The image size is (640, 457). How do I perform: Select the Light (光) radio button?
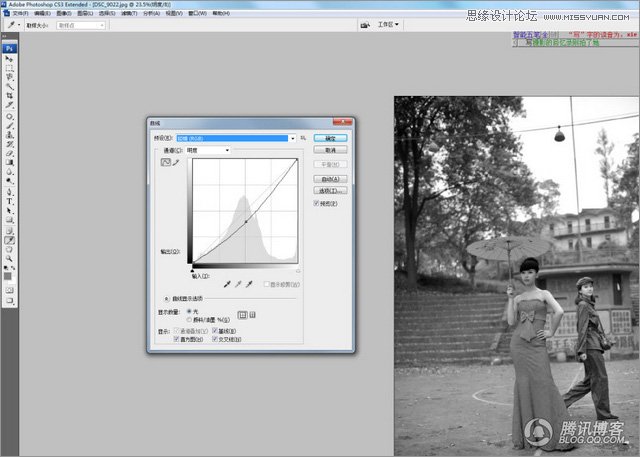click(189, 311)
